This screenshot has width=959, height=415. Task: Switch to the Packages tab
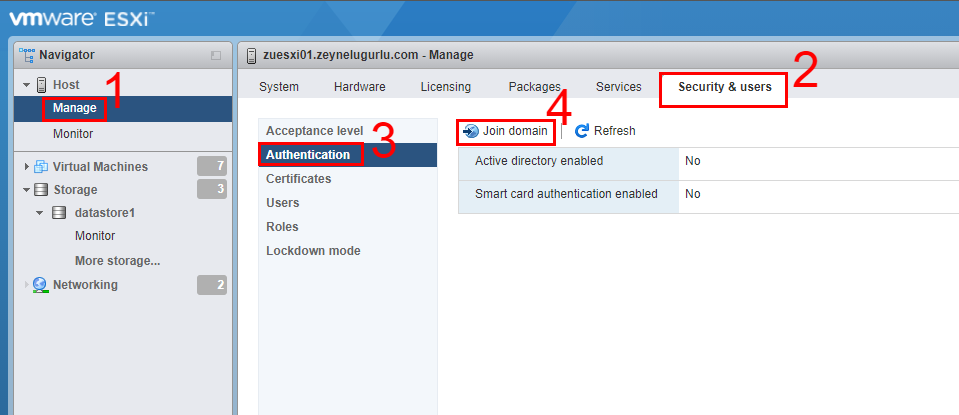coord(535,87)
